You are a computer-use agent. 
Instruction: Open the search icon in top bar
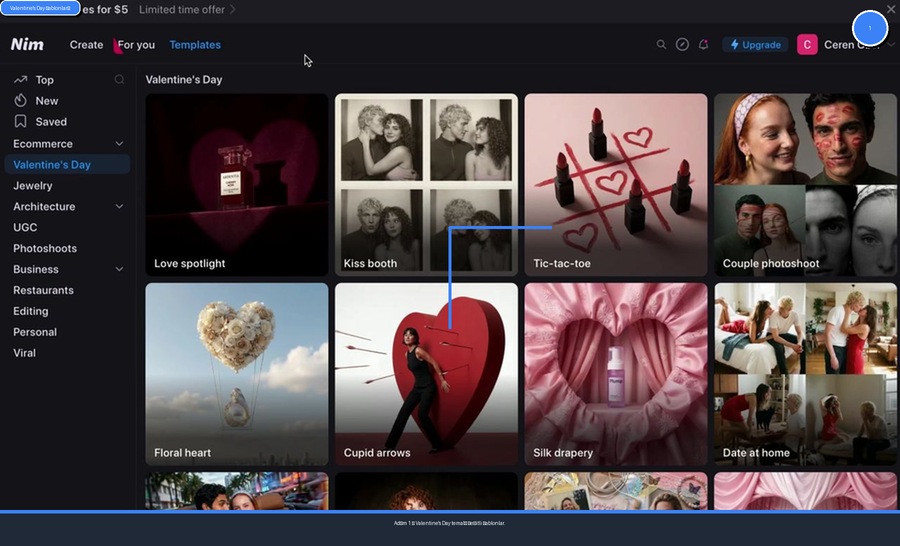tap(661, 44)
